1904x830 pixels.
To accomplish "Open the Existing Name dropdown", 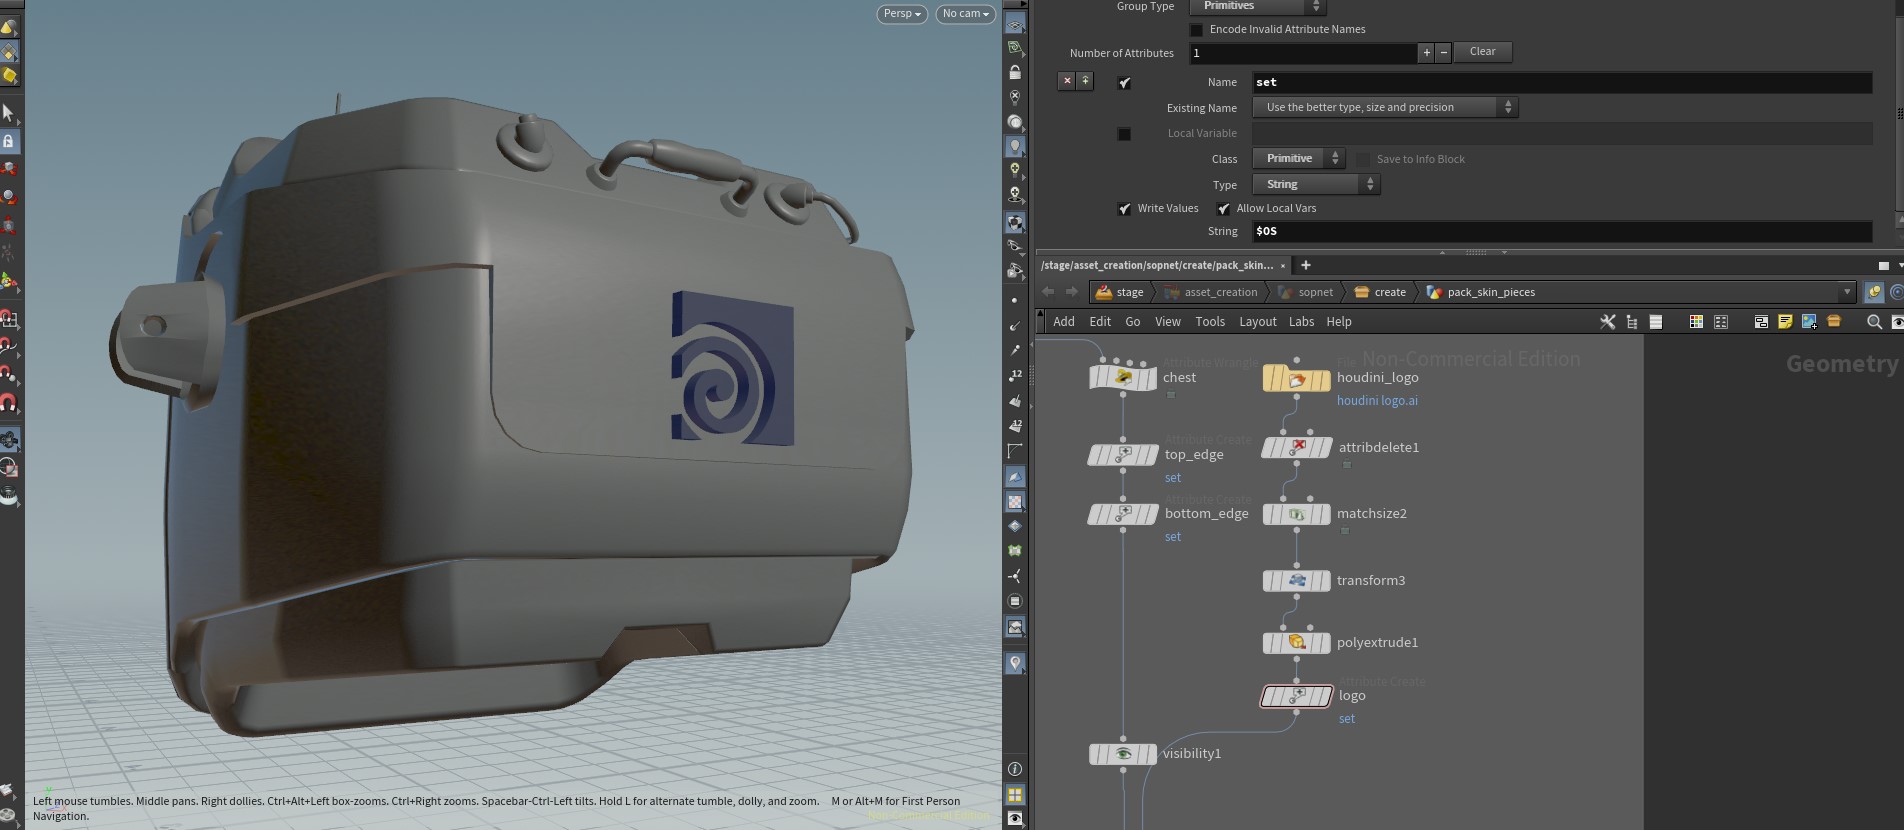I will coord(1386,108).
